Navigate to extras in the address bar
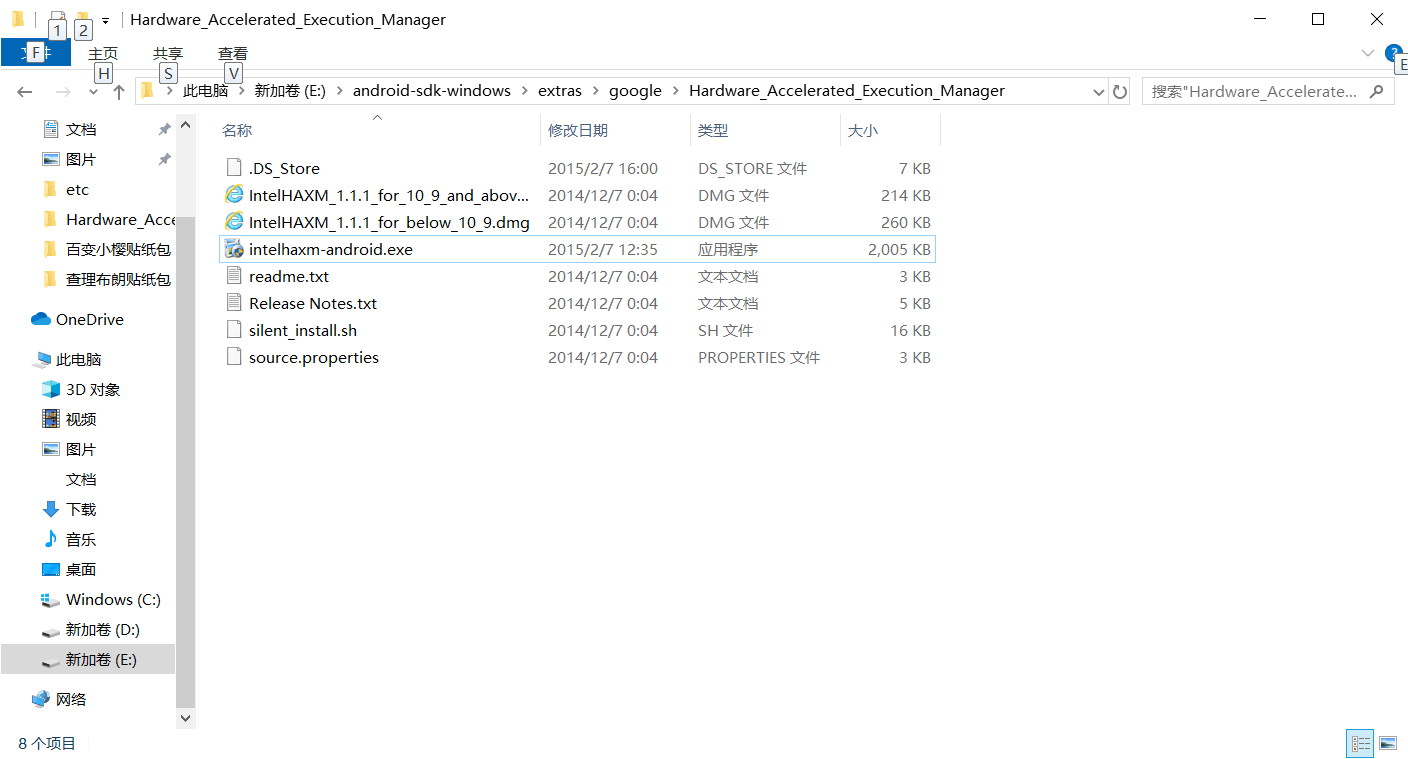This screenshot has height=759, width=1408. click(x=560, y=91)
